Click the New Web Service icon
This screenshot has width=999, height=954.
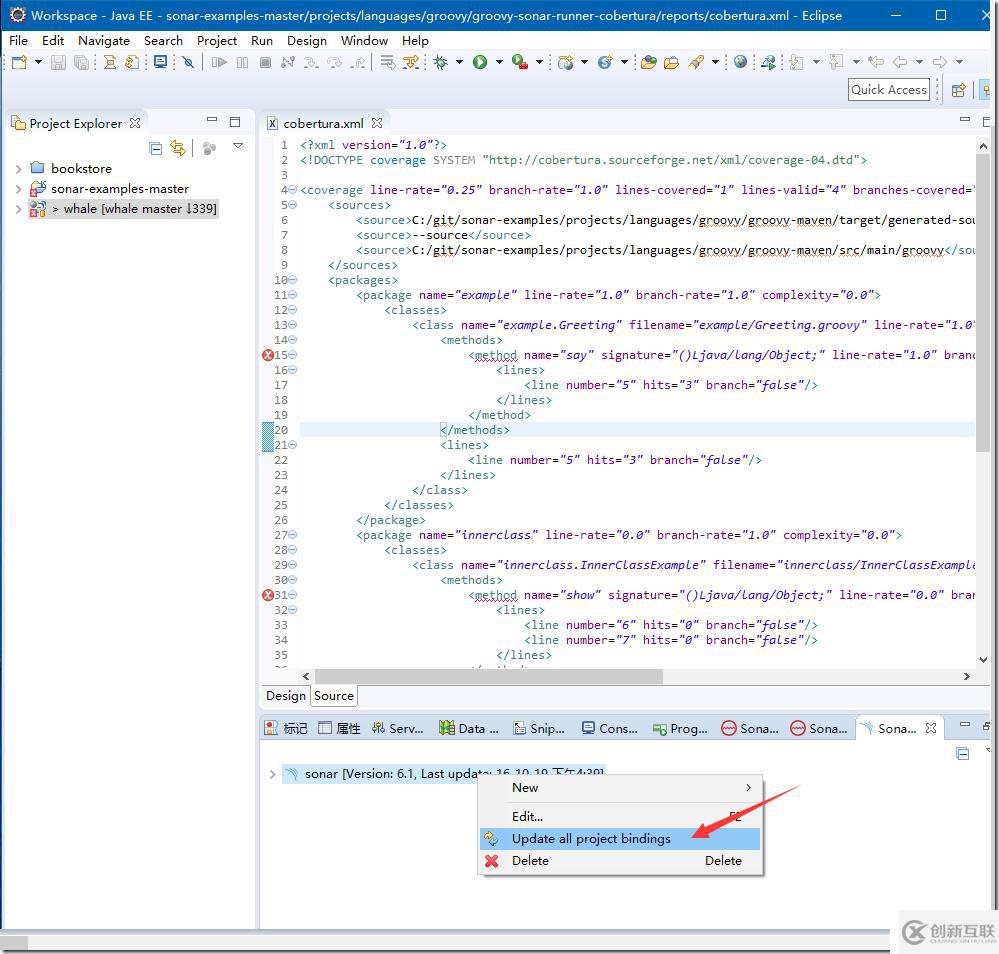tap(605, 62)
